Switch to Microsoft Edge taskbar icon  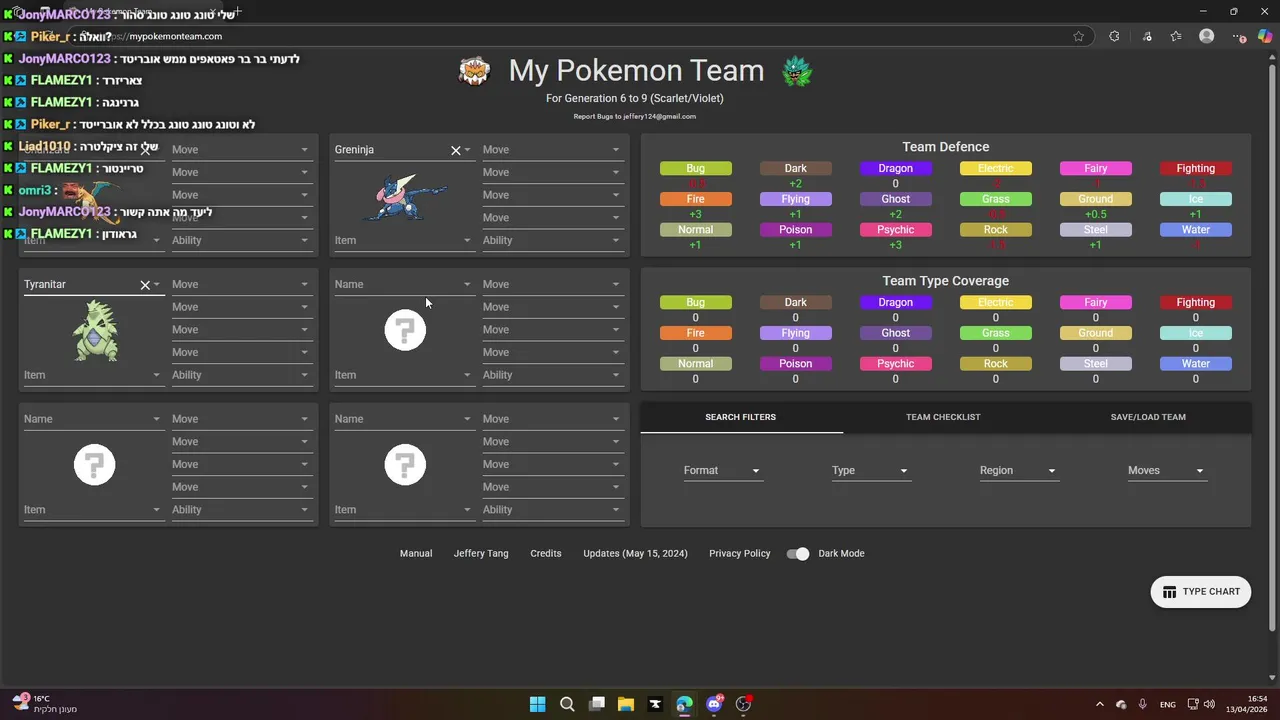[x=684, y=704]
